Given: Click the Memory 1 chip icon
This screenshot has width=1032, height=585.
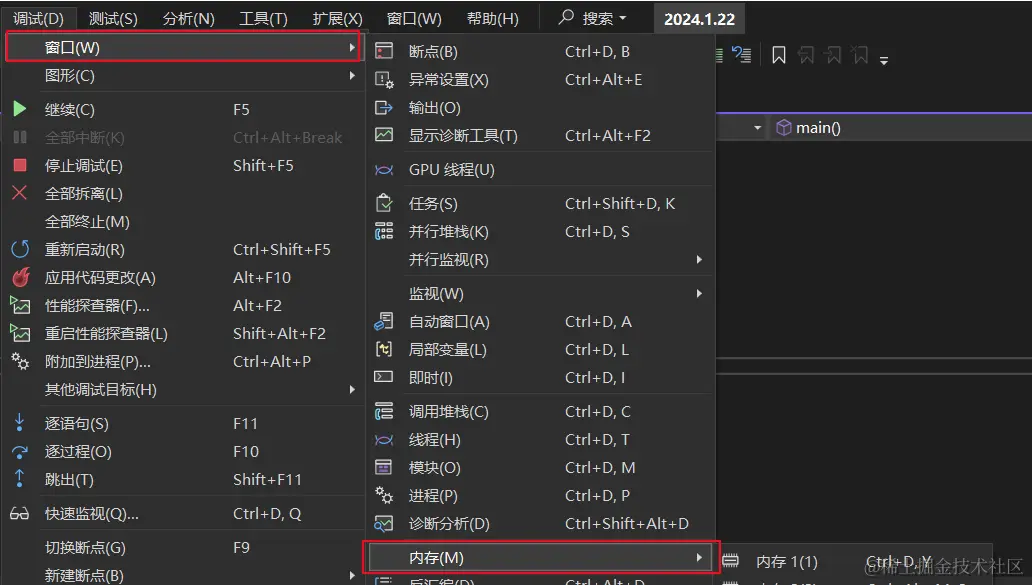Looking at the screenshot, I should tap(731, 561).
